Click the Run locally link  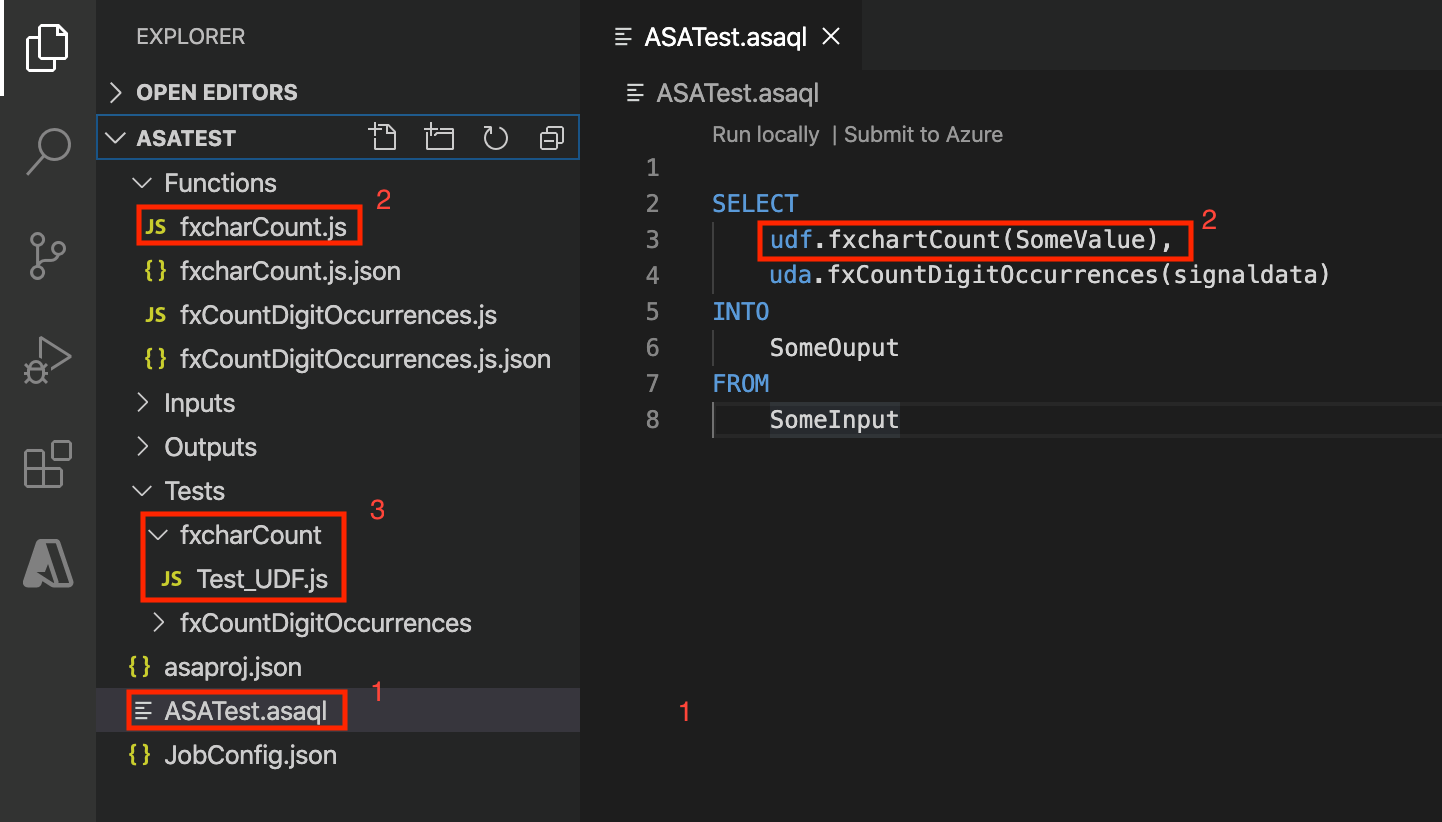[x=765, y=134]
